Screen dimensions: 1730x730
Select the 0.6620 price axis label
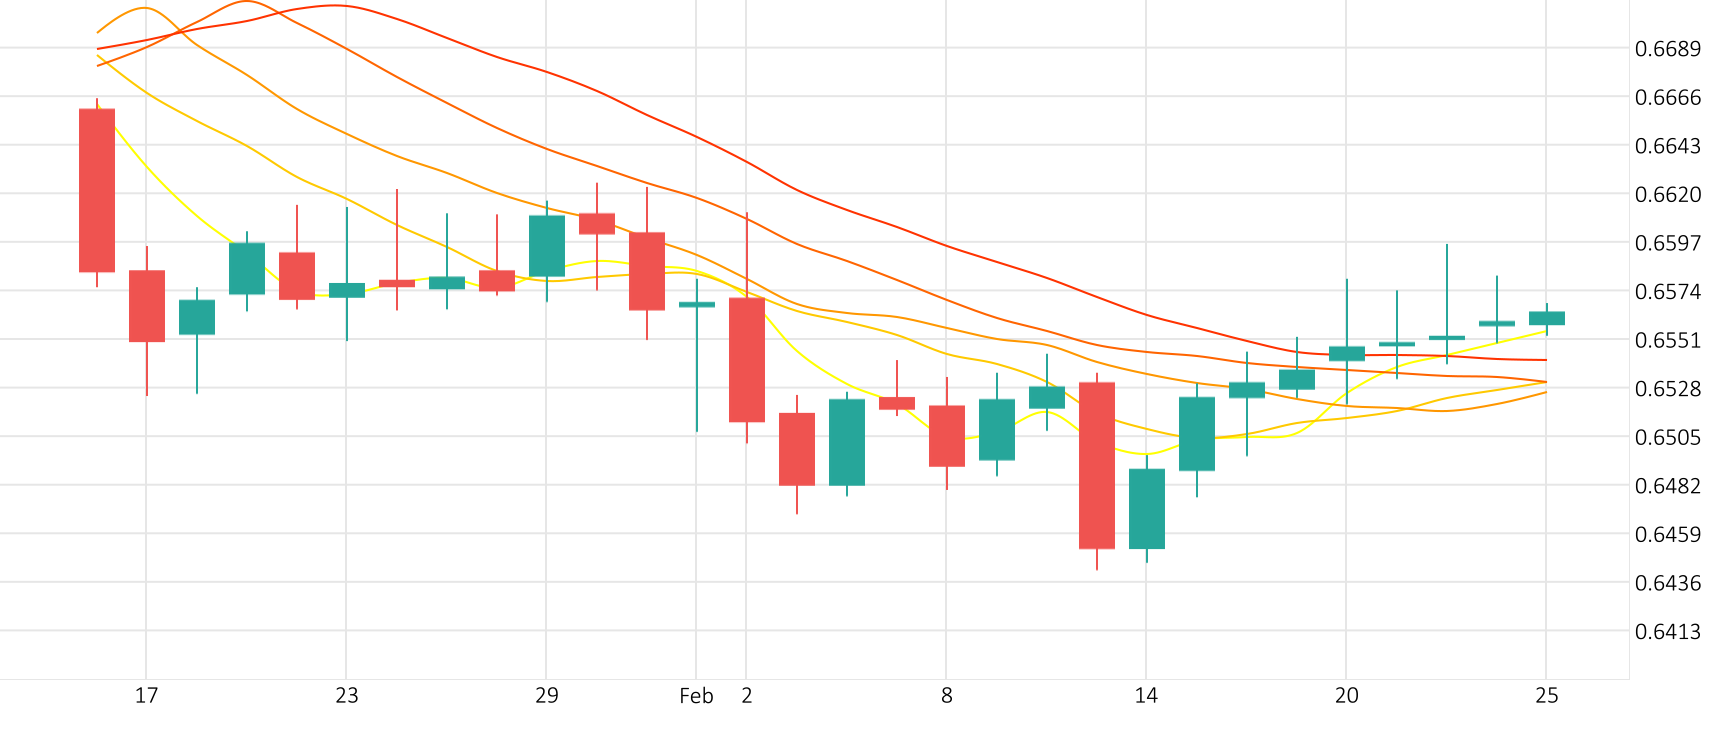coord(1667,194)
